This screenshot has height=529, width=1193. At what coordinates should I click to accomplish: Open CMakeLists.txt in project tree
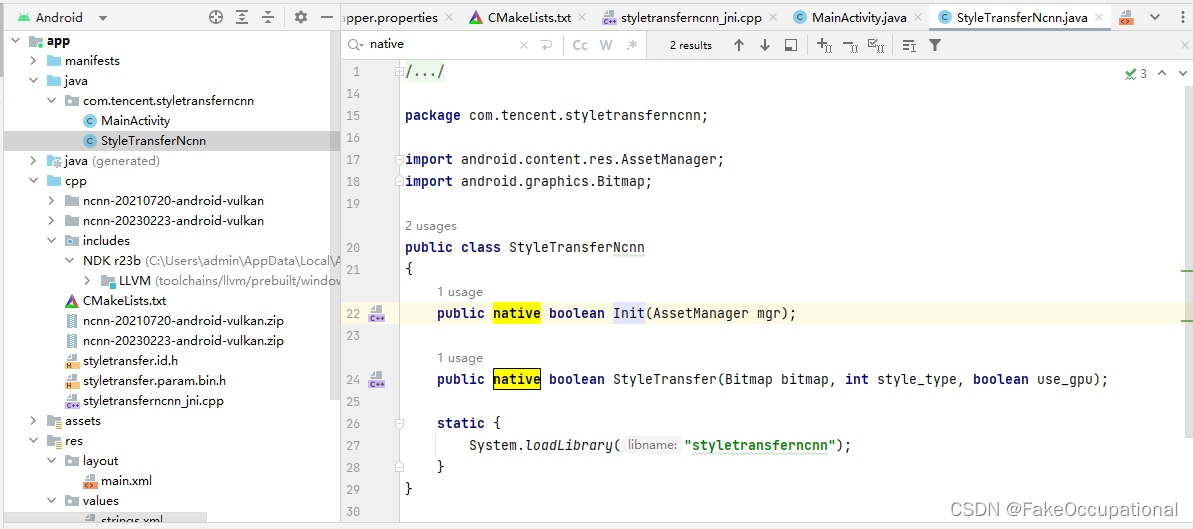[124, 301]
